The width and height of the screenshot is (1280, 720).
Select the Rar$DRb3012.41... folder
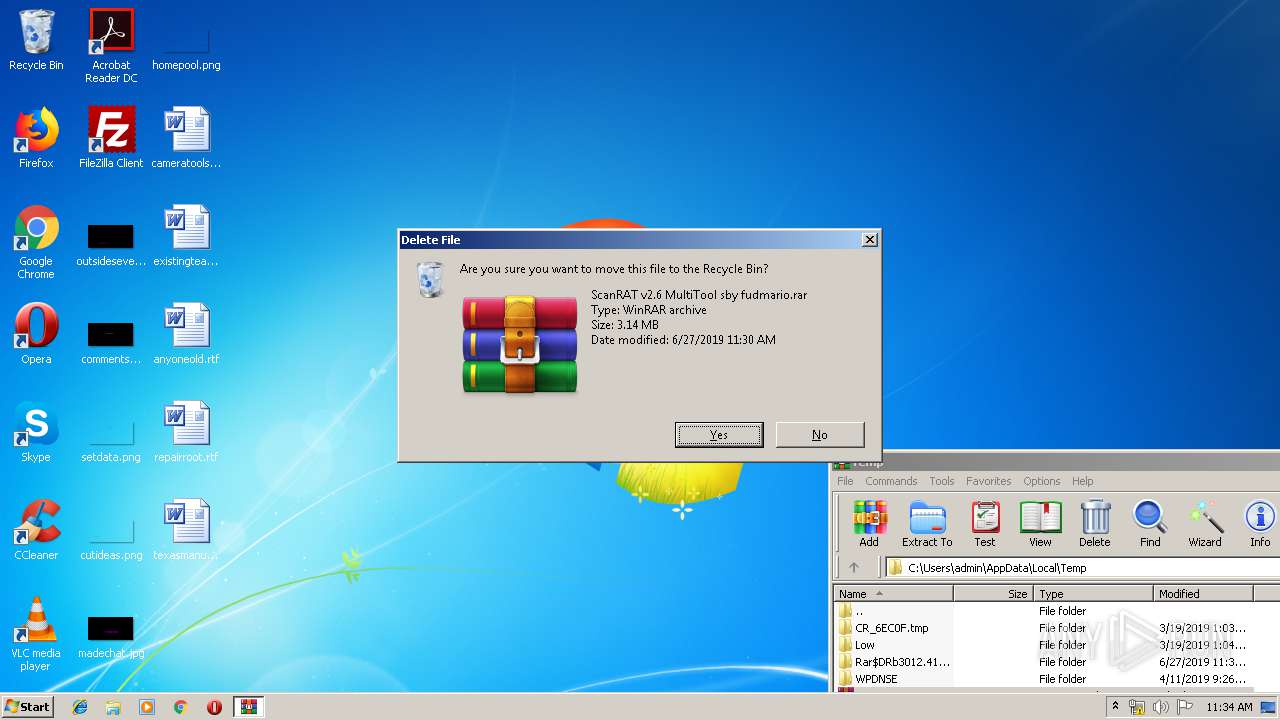pyautogui.click(x=1043, y=662)
